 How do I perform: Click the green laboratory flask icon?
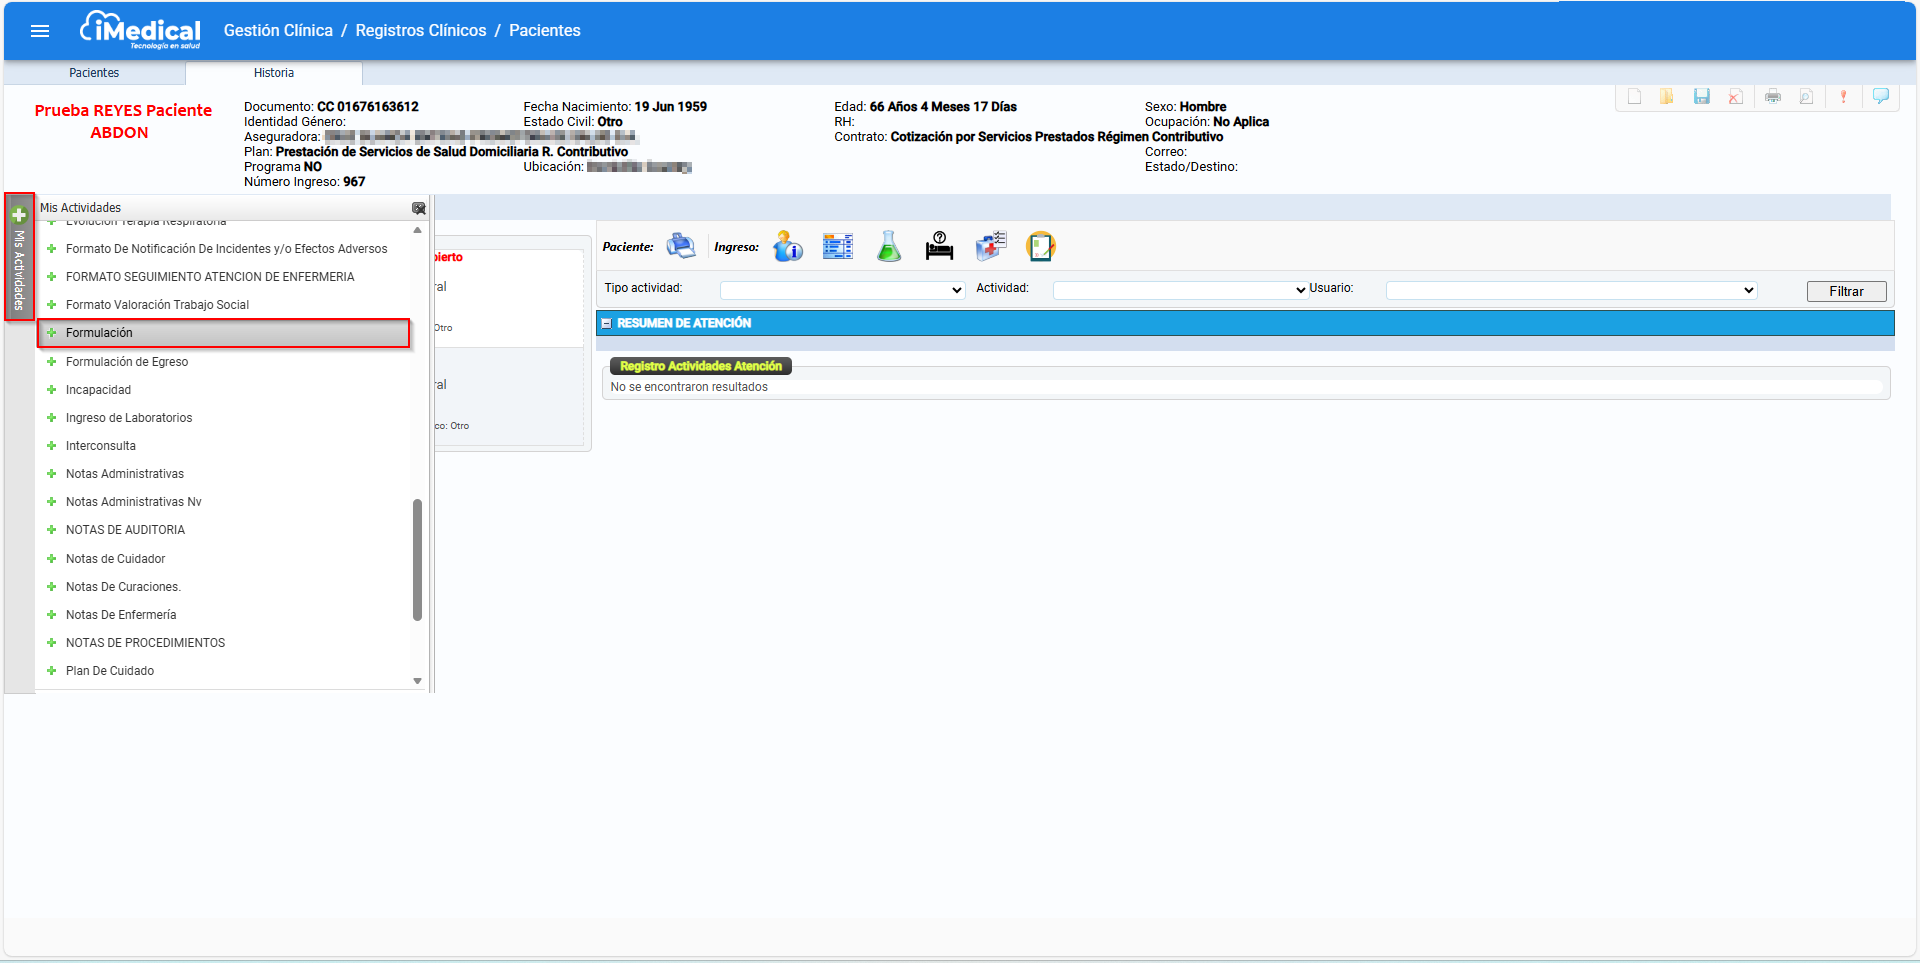pyautogui.click(x=888, y=246)
